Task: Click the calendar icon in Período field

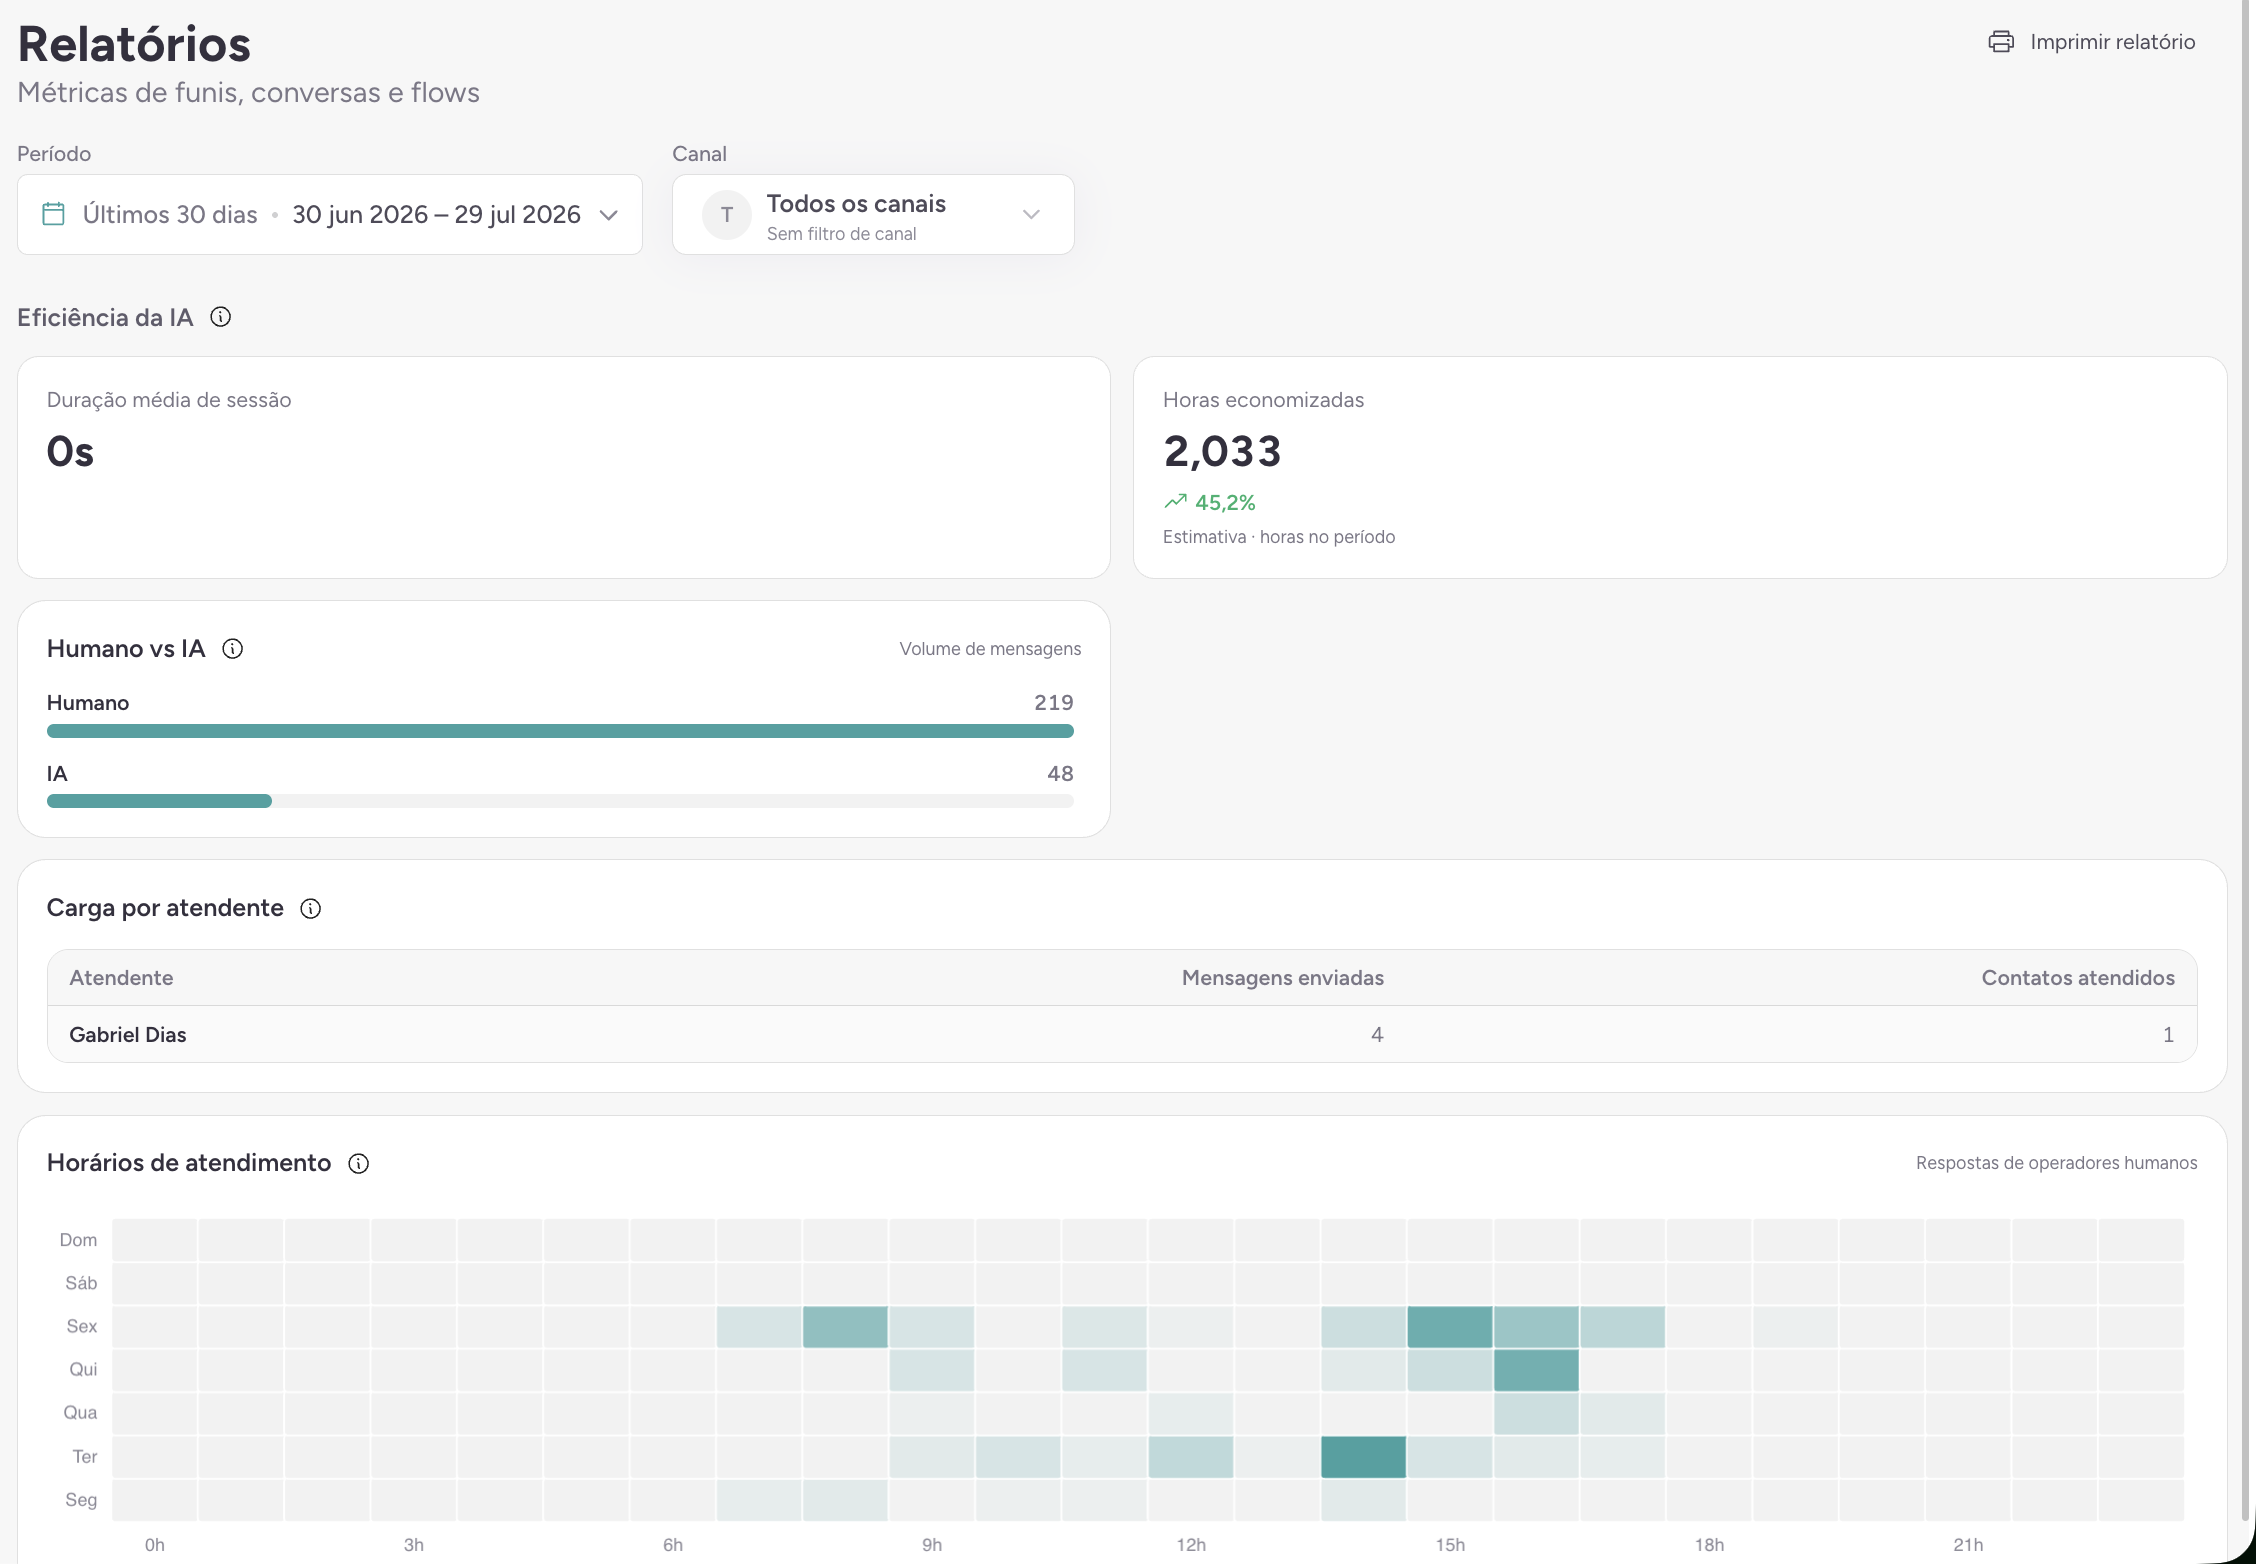Action: 54,214
